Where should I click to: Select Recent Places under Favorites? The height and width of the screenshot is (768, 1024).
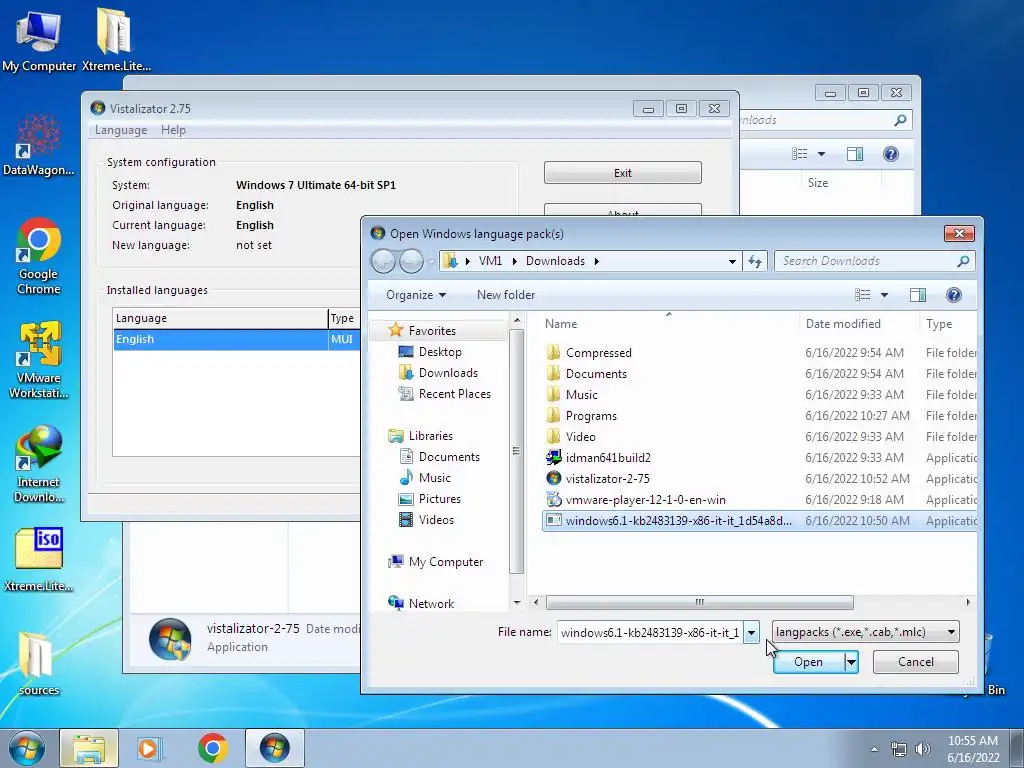pos(455,394)
